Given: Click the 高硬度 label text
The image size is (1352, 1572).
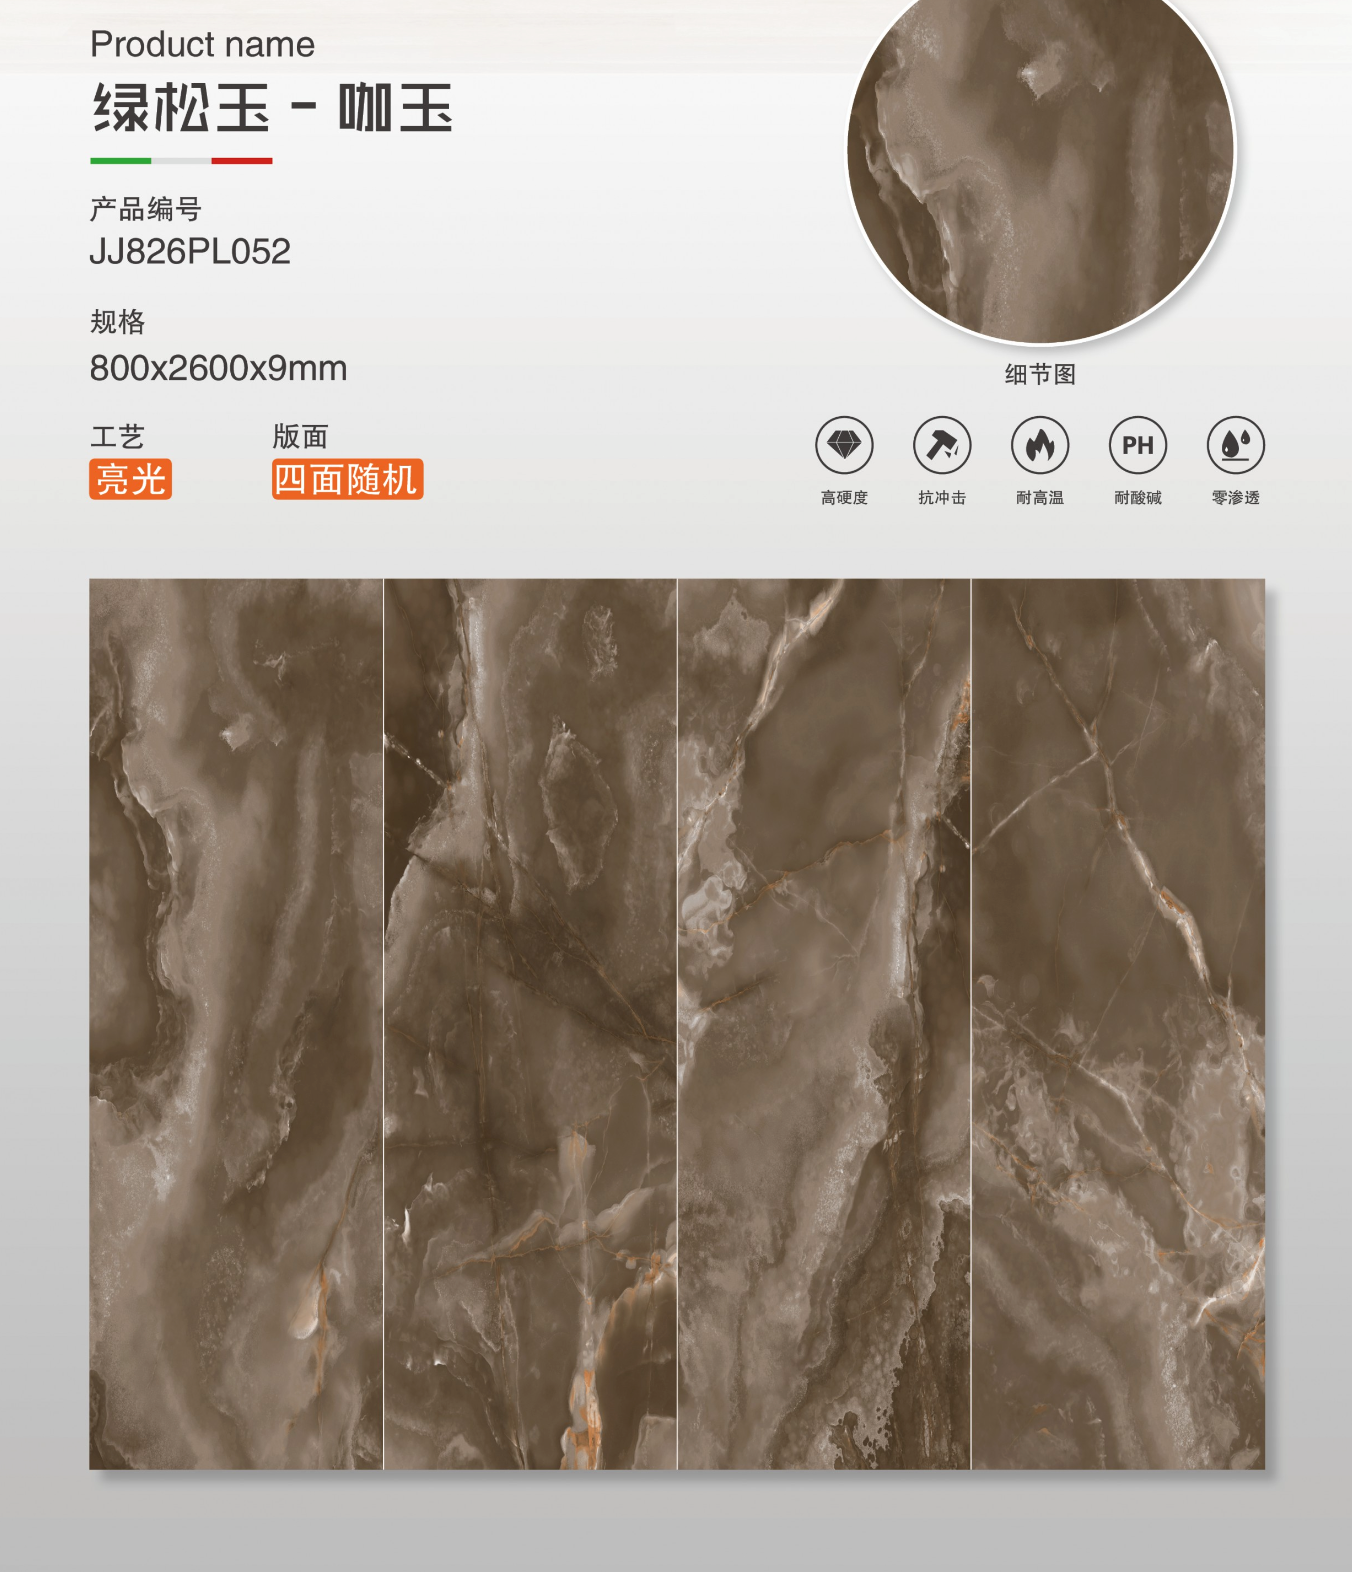Looking at the screenshot, I should point(844,498).
